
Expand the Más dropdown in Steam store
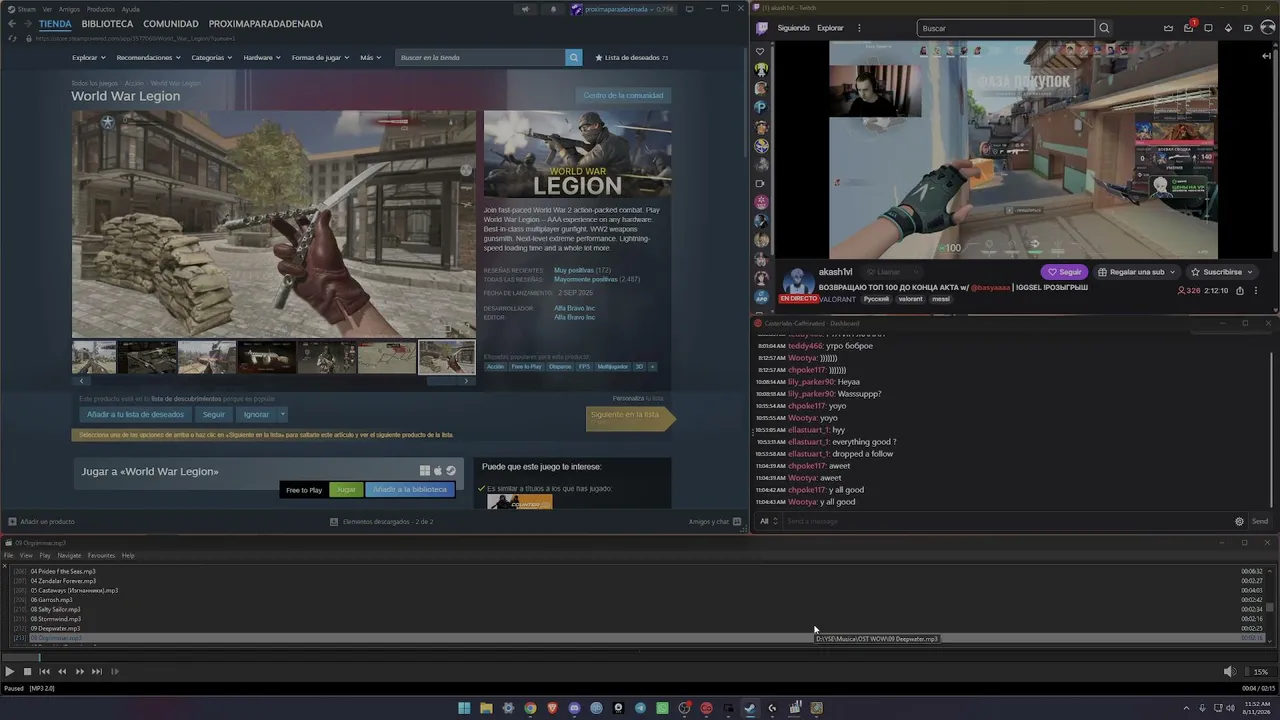(x=370, y=58)
